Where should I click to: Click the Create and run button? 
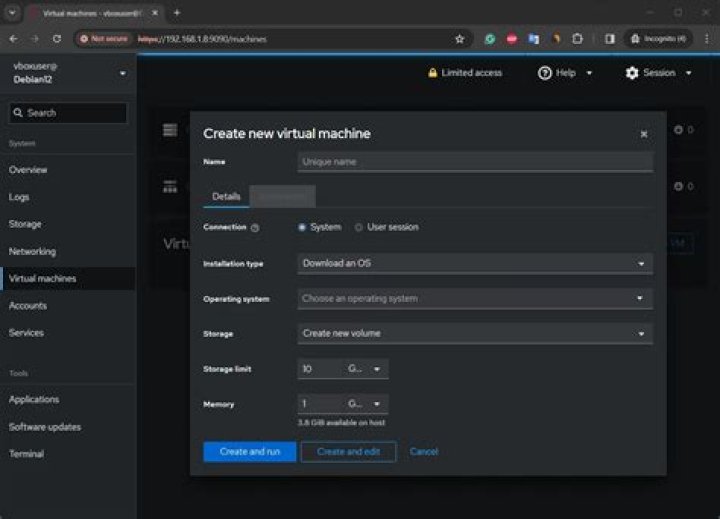(x=250, y=452)
